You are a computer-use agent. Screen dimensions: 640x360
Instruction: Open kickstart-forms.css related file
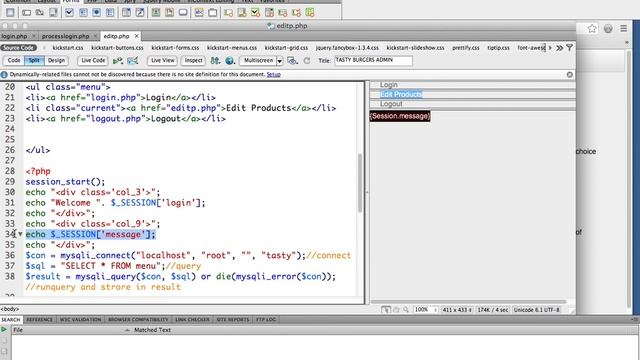pyautogui.click(x=175, y=48)
